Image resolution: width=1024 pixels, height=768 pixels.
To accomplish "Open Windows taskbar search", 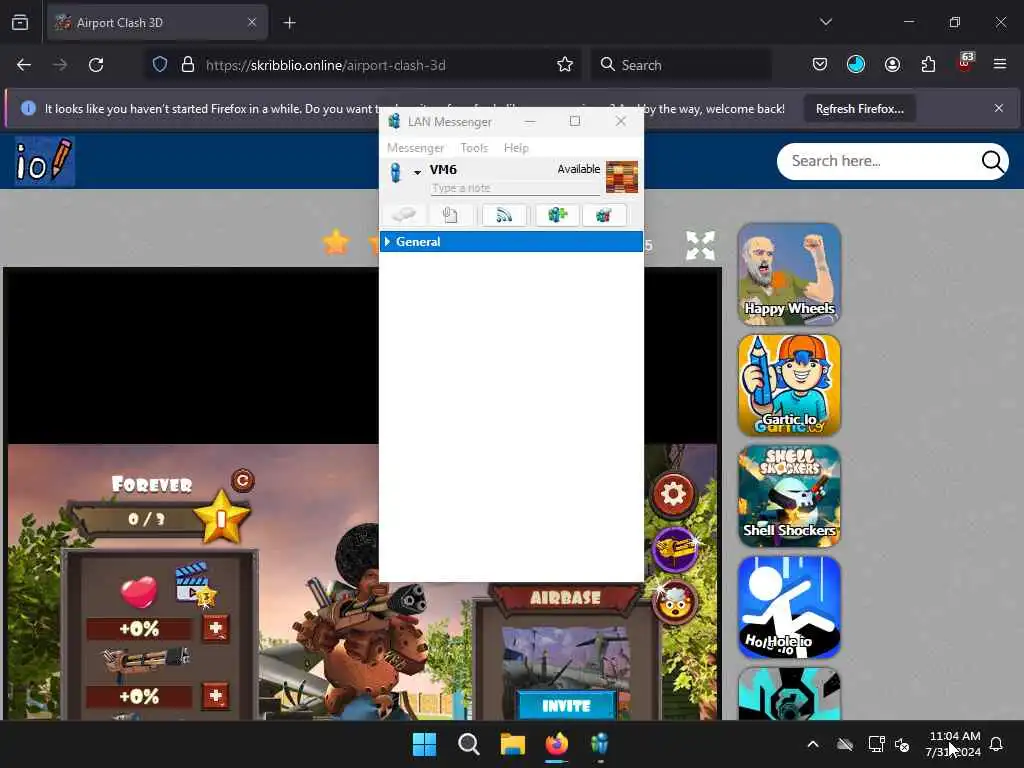I will coord(468,744).
